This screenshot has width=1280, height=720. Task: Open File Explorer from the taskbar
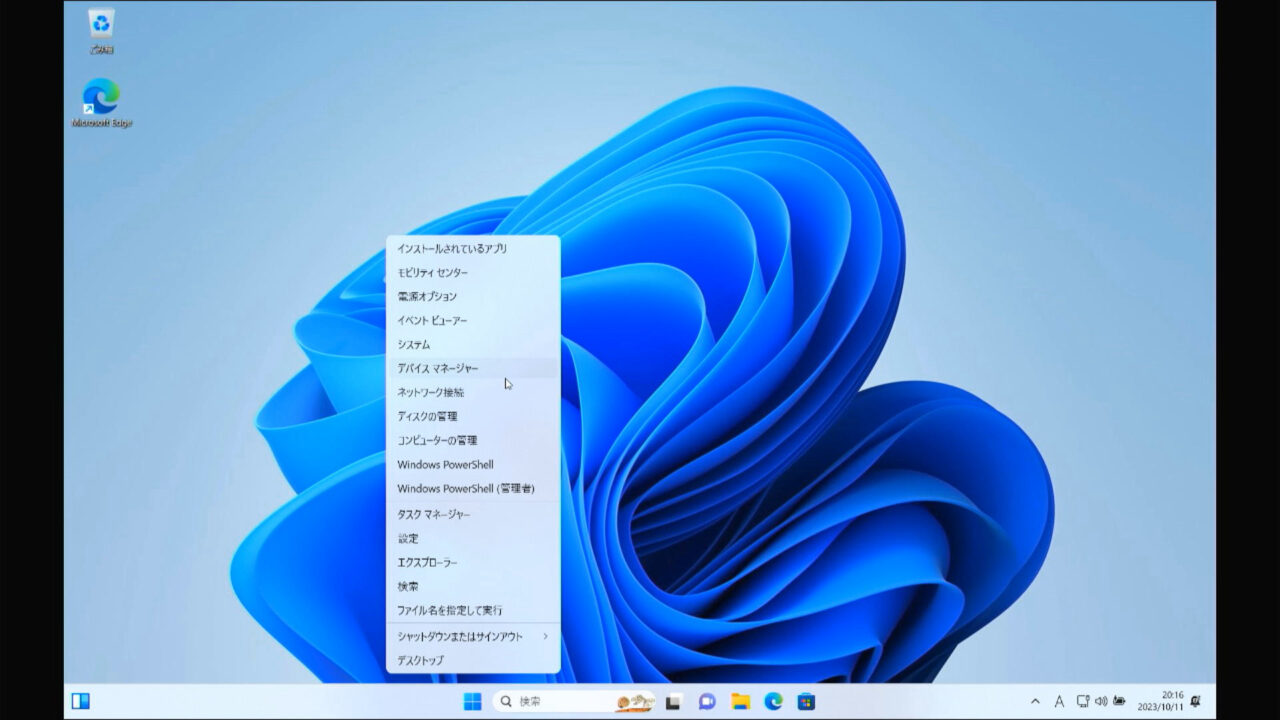pos(740,701)
